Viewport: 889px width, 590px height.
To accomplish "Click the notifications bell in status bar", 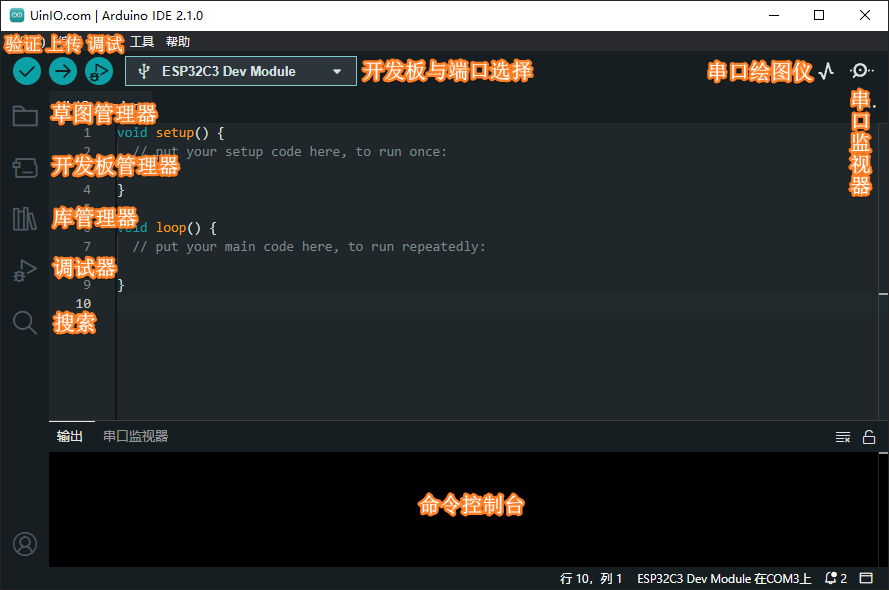I will pos(836,578).
